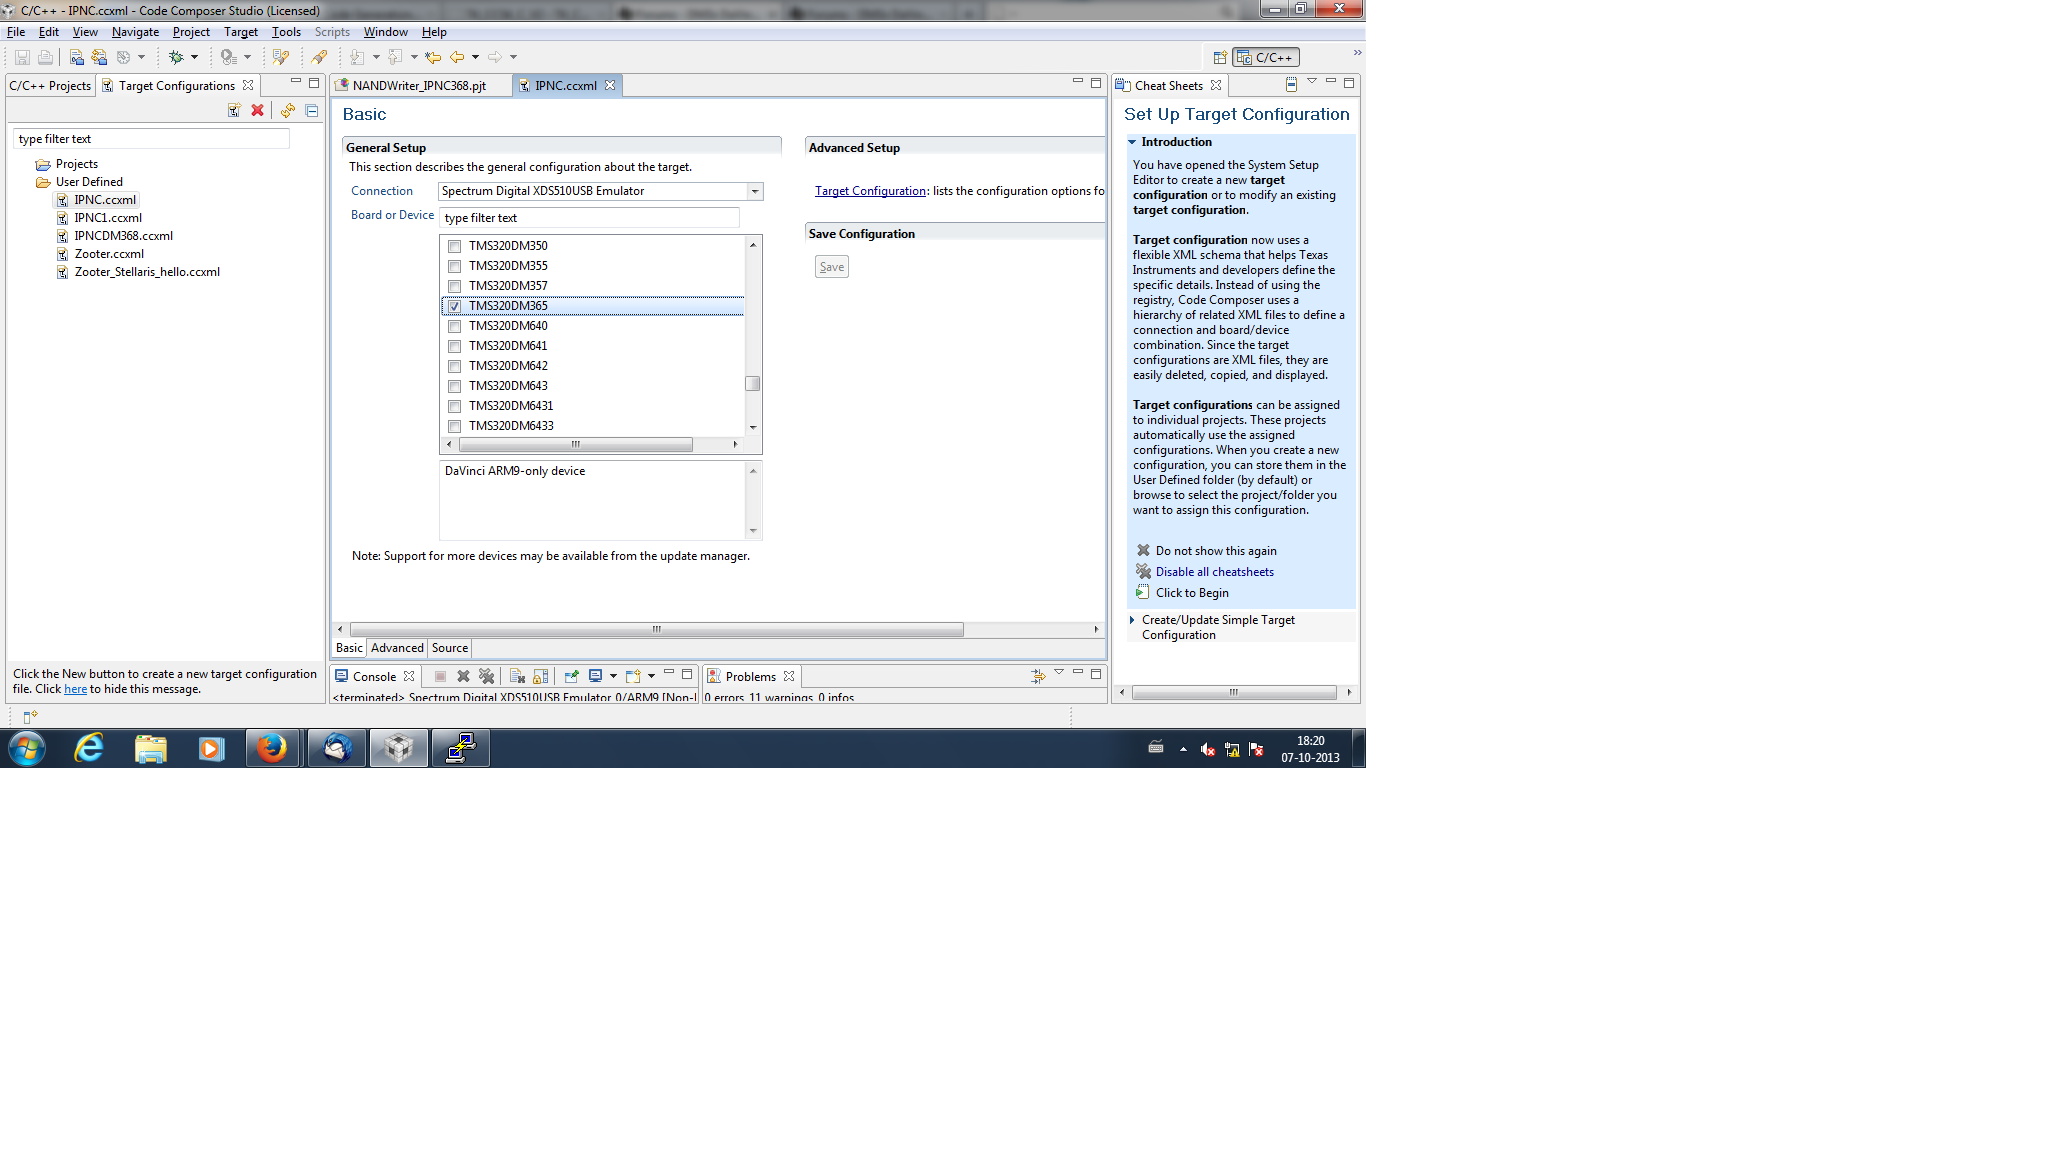Click the Refresh target configurations icon
The height and width of the screenshot is (1152, 2049).
tap(288, 111)
